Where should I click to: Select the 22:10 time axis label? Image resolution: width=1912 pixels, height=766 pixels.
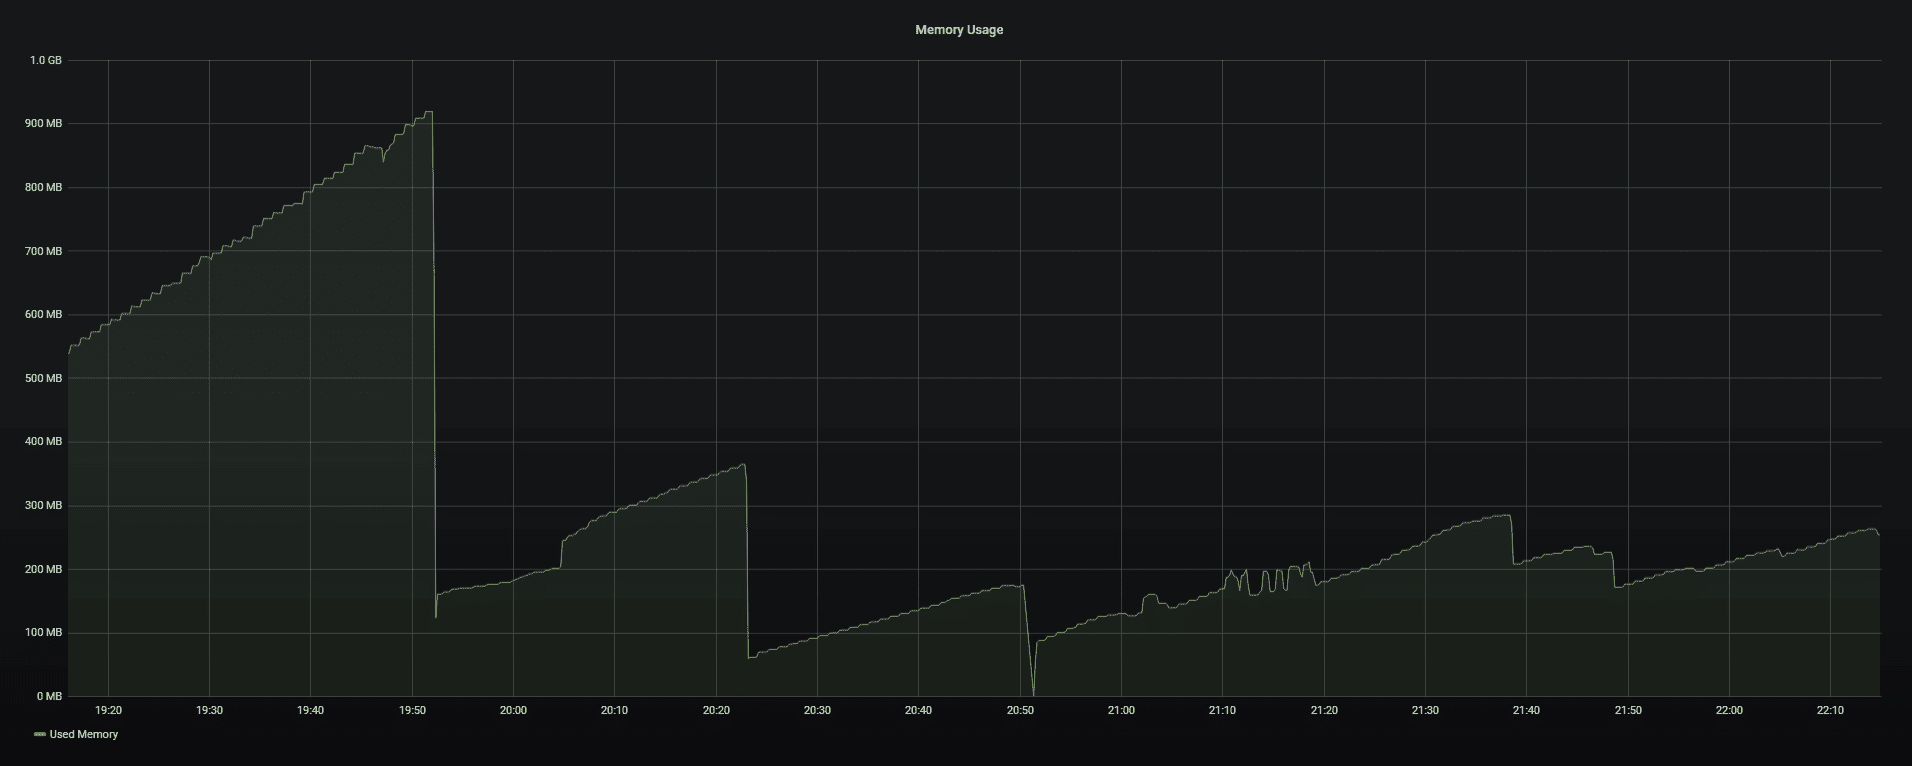pos(1830,711)
